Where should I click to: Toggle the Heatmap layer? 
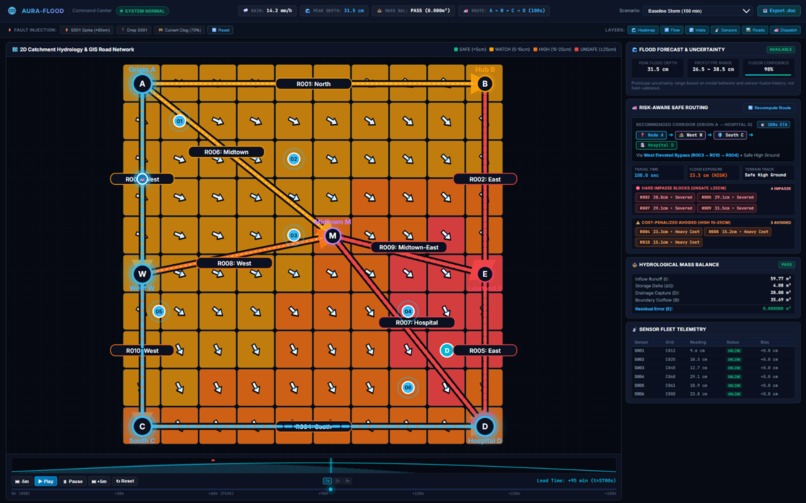click(644, 30)
